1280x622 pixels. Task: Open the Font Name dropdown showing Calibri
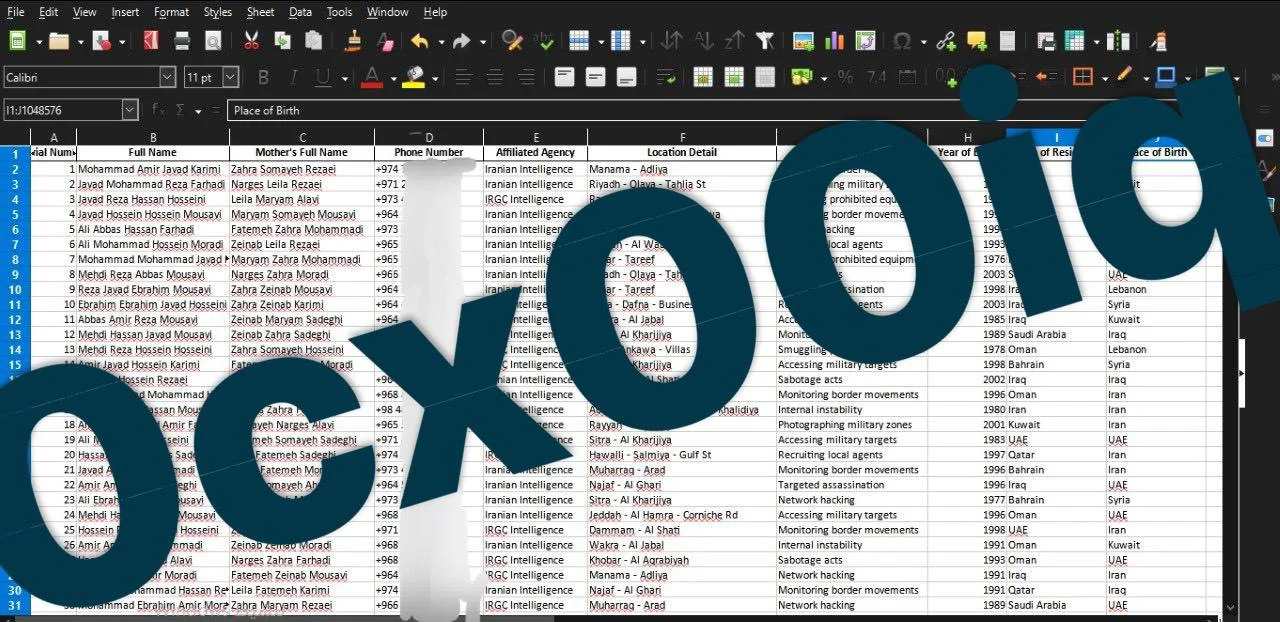167,77
